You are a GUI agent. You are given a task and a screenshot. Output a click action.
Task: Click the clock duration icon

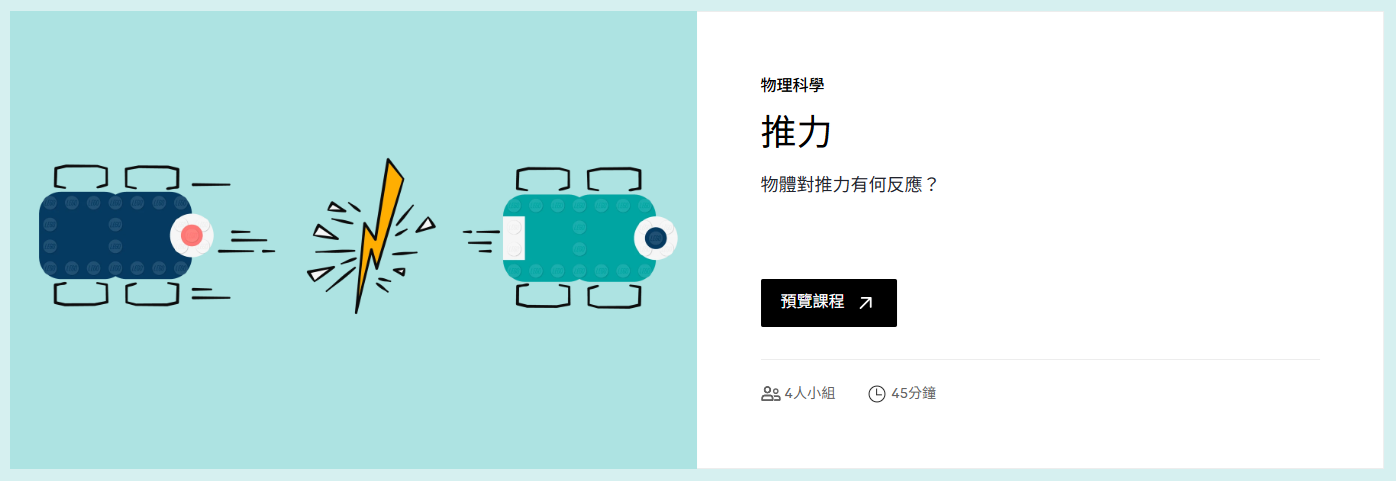click(877, 394)
